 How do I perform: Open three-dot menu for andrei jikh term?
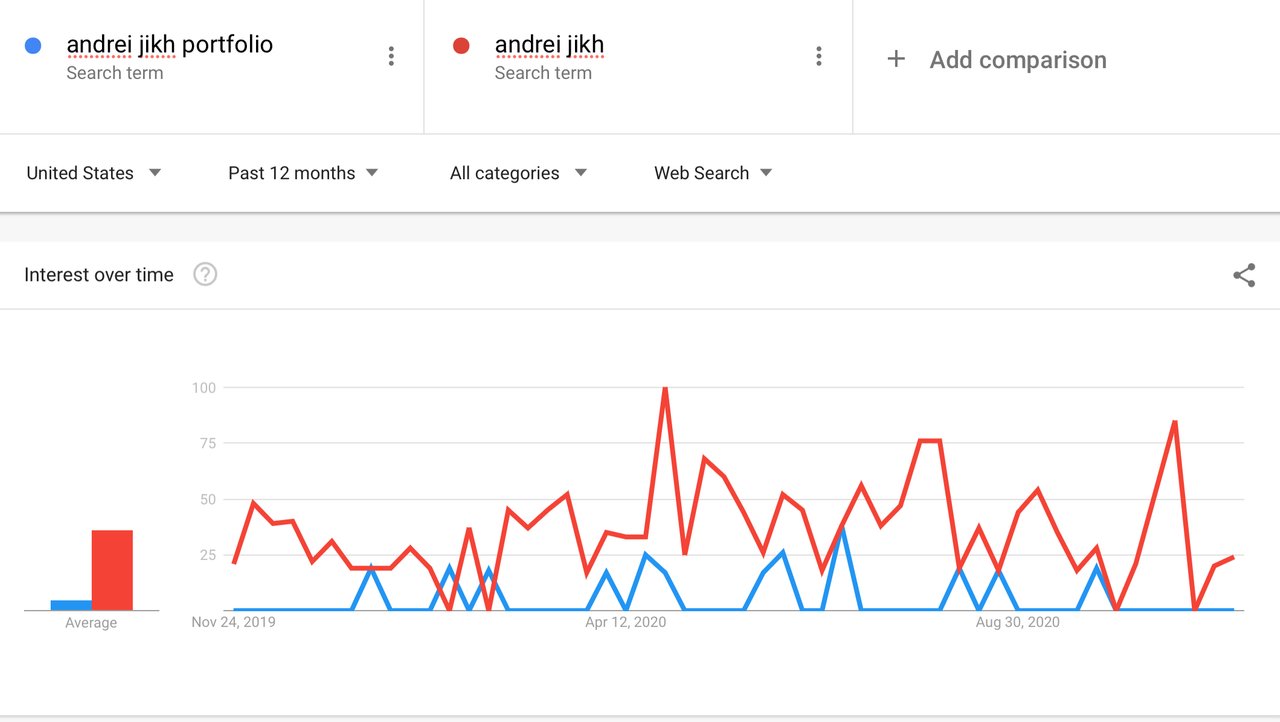[x=819, y=57]
